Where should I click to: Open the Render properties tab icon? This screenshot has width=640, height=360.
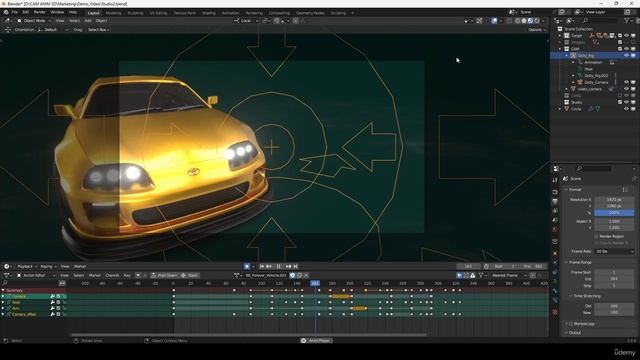point(555,192)
